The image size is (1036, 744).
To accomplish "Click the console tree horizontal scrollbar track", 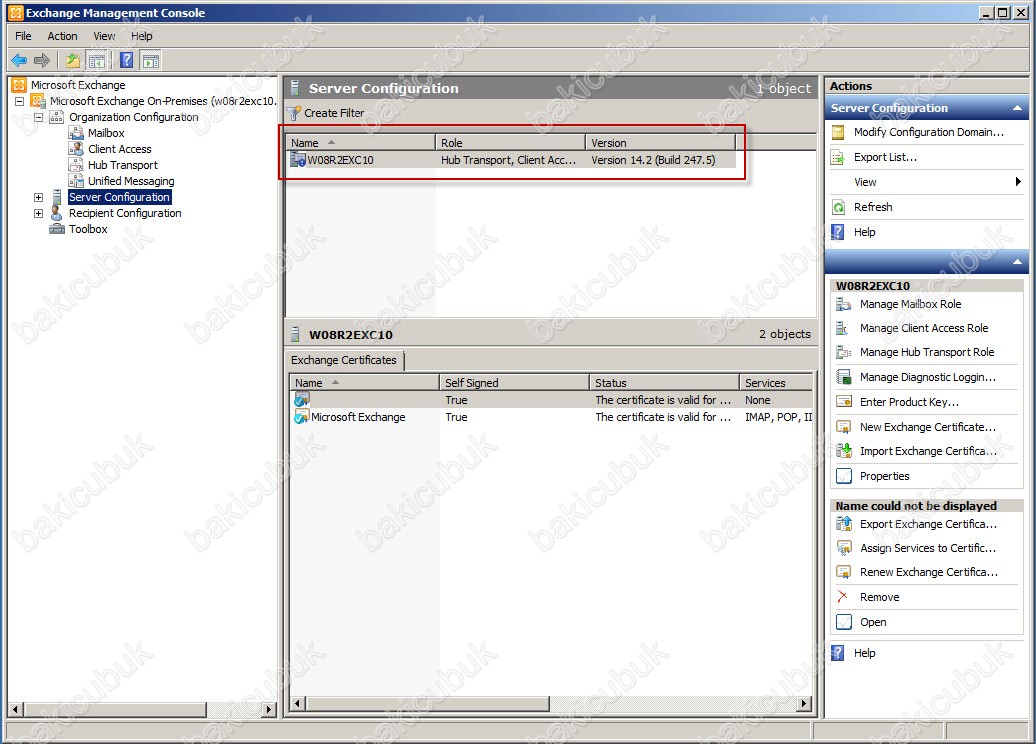I will [234, 710].
